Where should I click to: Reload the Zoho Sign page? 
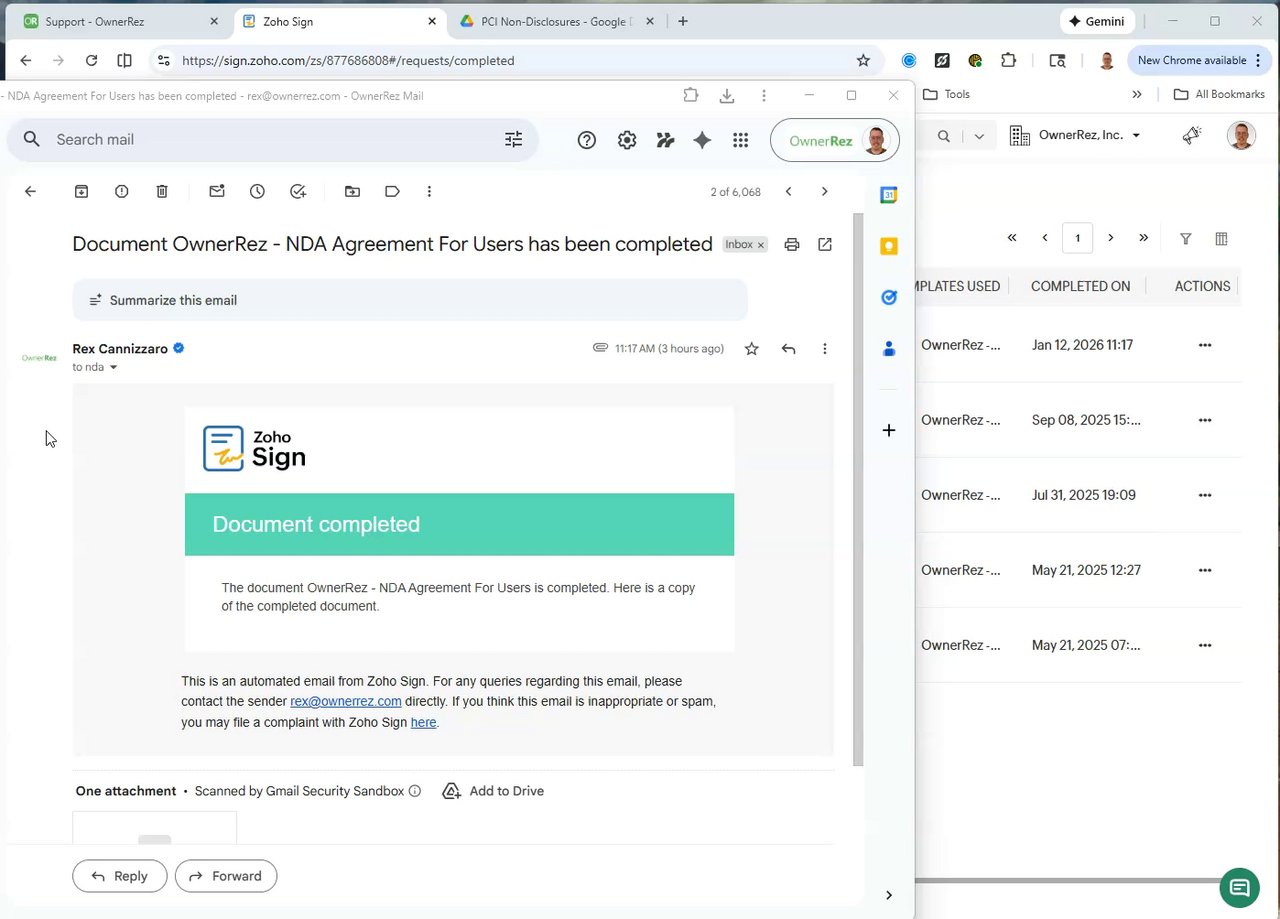tap(91, 60)
